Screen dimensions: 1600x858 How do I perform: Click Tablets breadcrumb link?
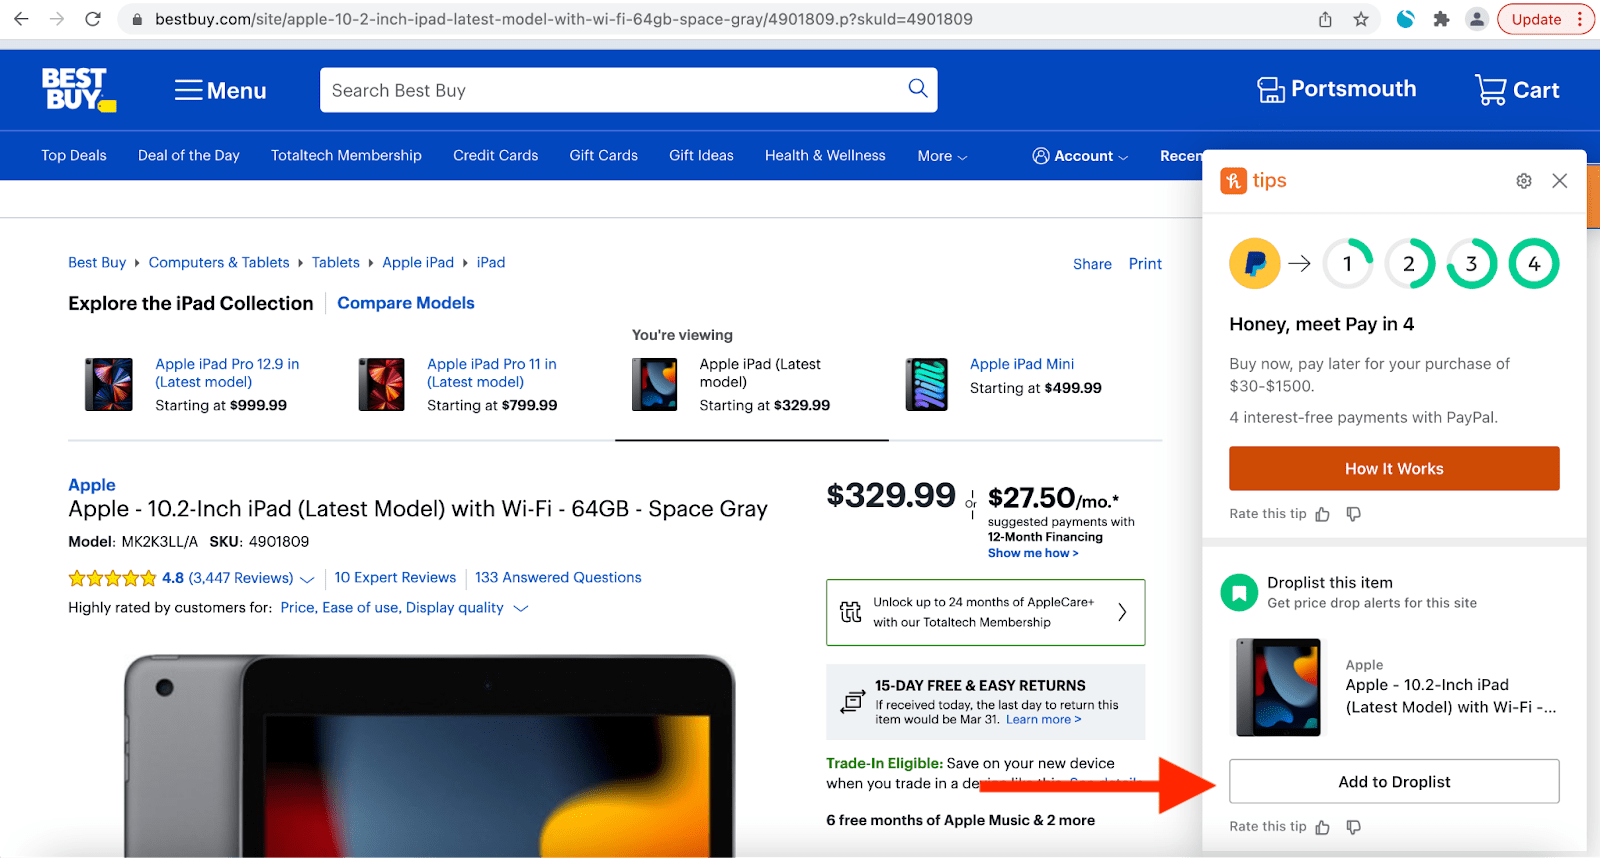[x=335, y=262]
